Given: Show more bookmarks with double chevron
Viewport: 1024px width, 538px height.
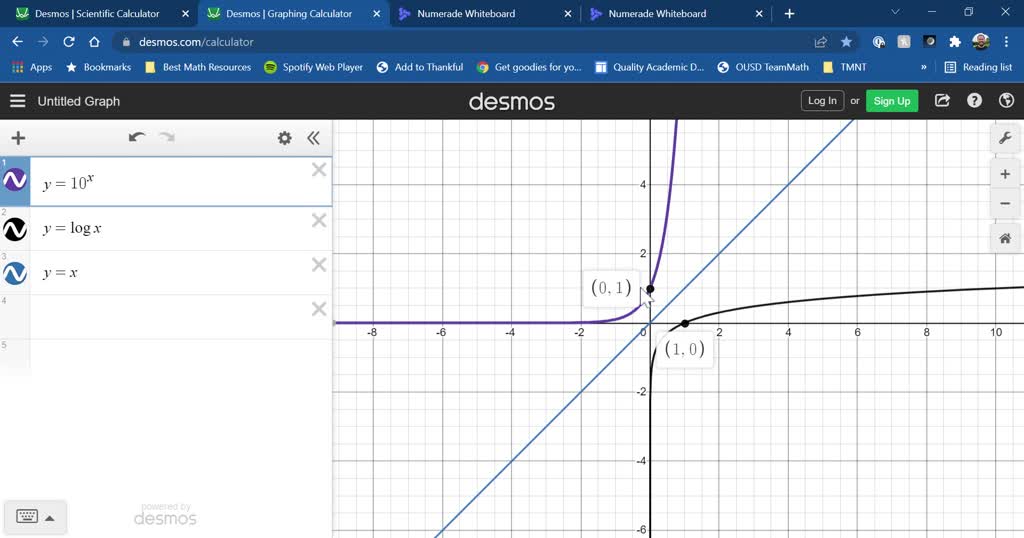Looking at the screenshot, I should (x=923, y=67).
